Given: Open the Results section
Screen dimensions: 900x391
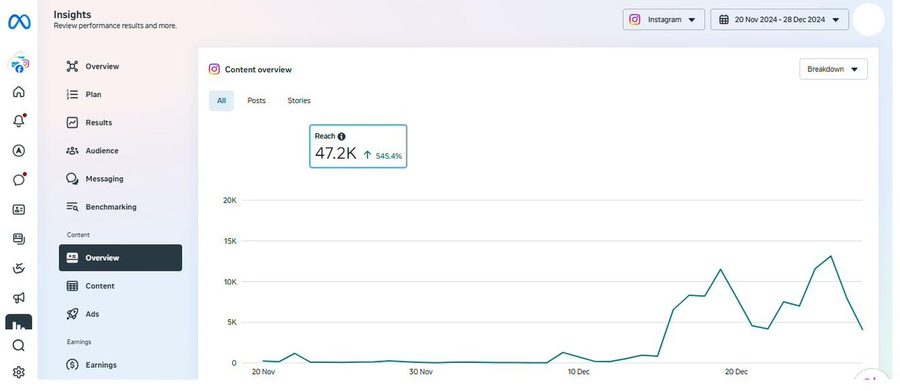Looking at the screenshot, I should point(121,122).
